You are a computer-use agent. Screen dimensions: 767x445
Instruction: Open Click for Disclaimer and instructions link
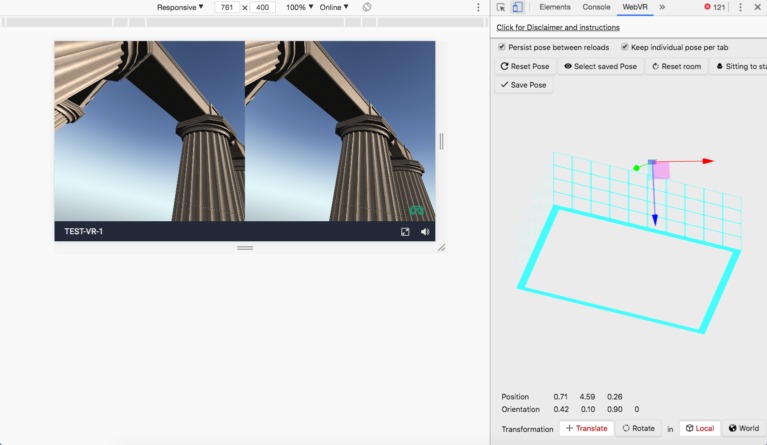pos(558,27)
